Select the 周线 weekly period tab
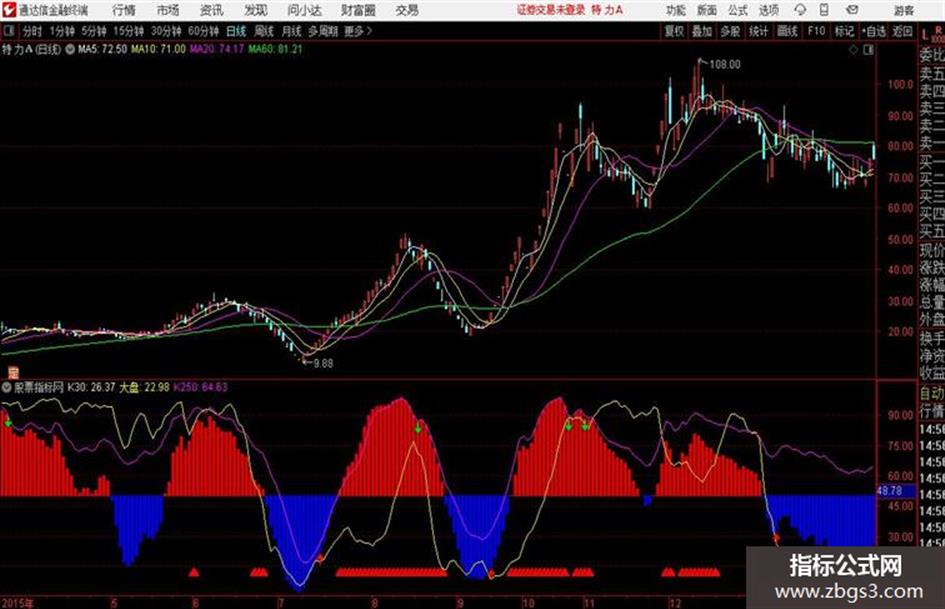The width and height of the screenshot is (945, 609). [264, 31]
